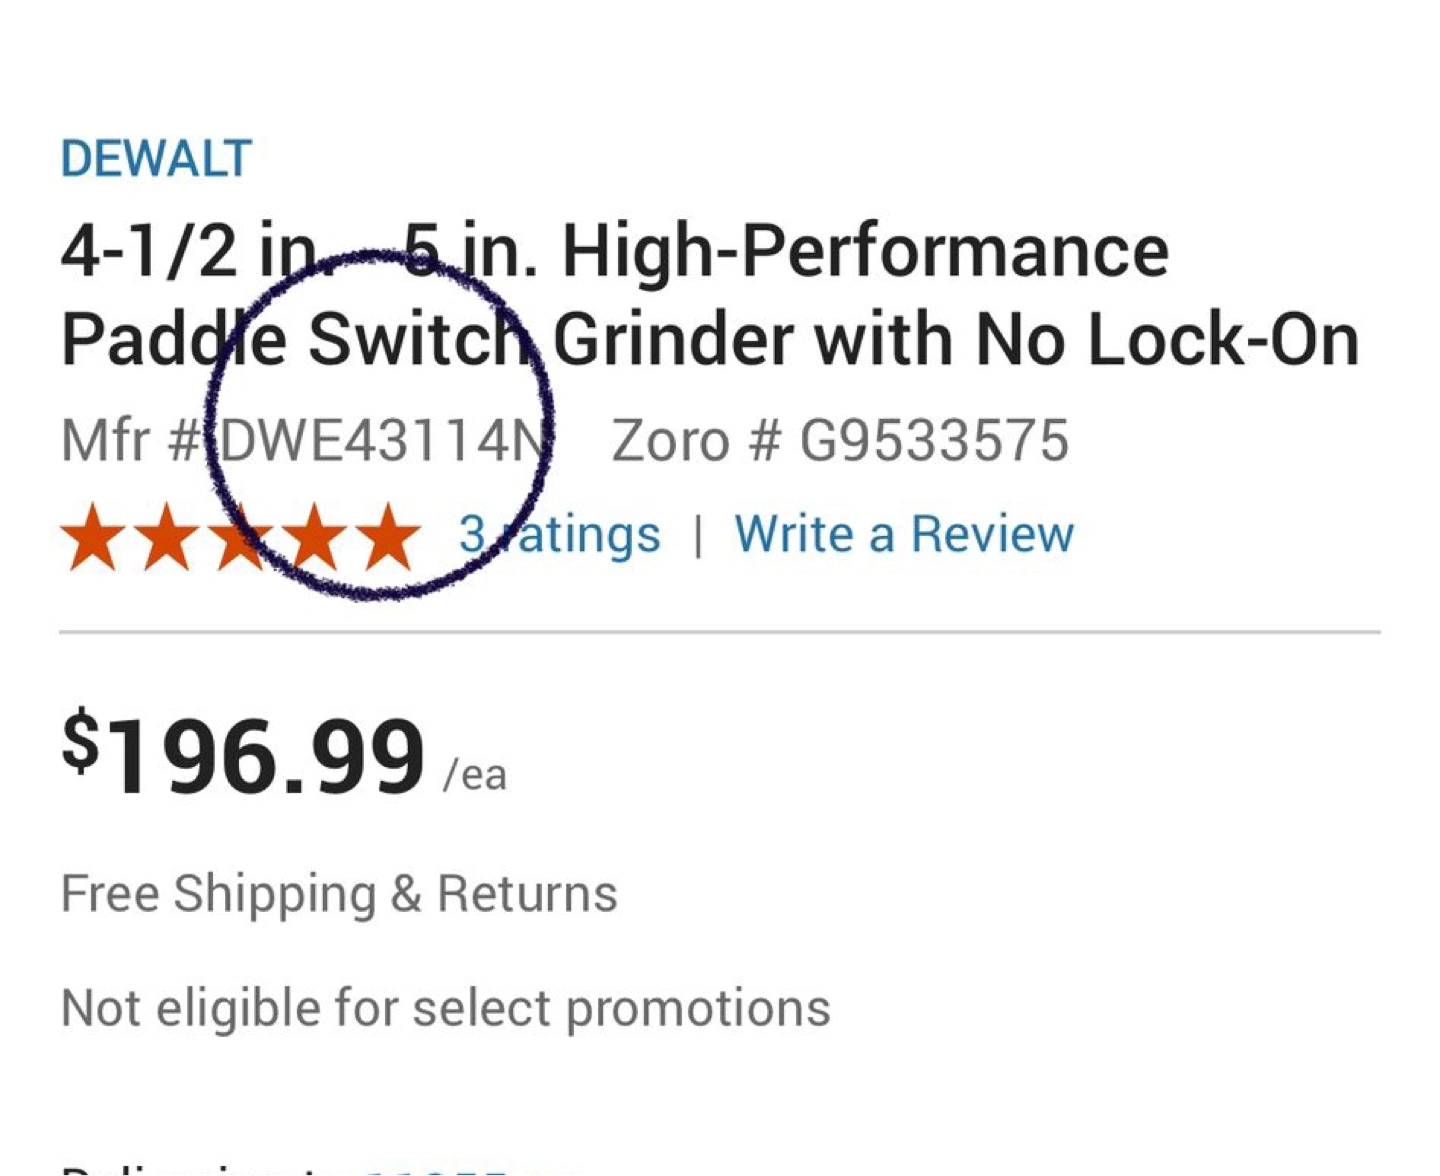
Task: Open the 3 ratings link
Action: pyautogui.click(x=559, y=535)
